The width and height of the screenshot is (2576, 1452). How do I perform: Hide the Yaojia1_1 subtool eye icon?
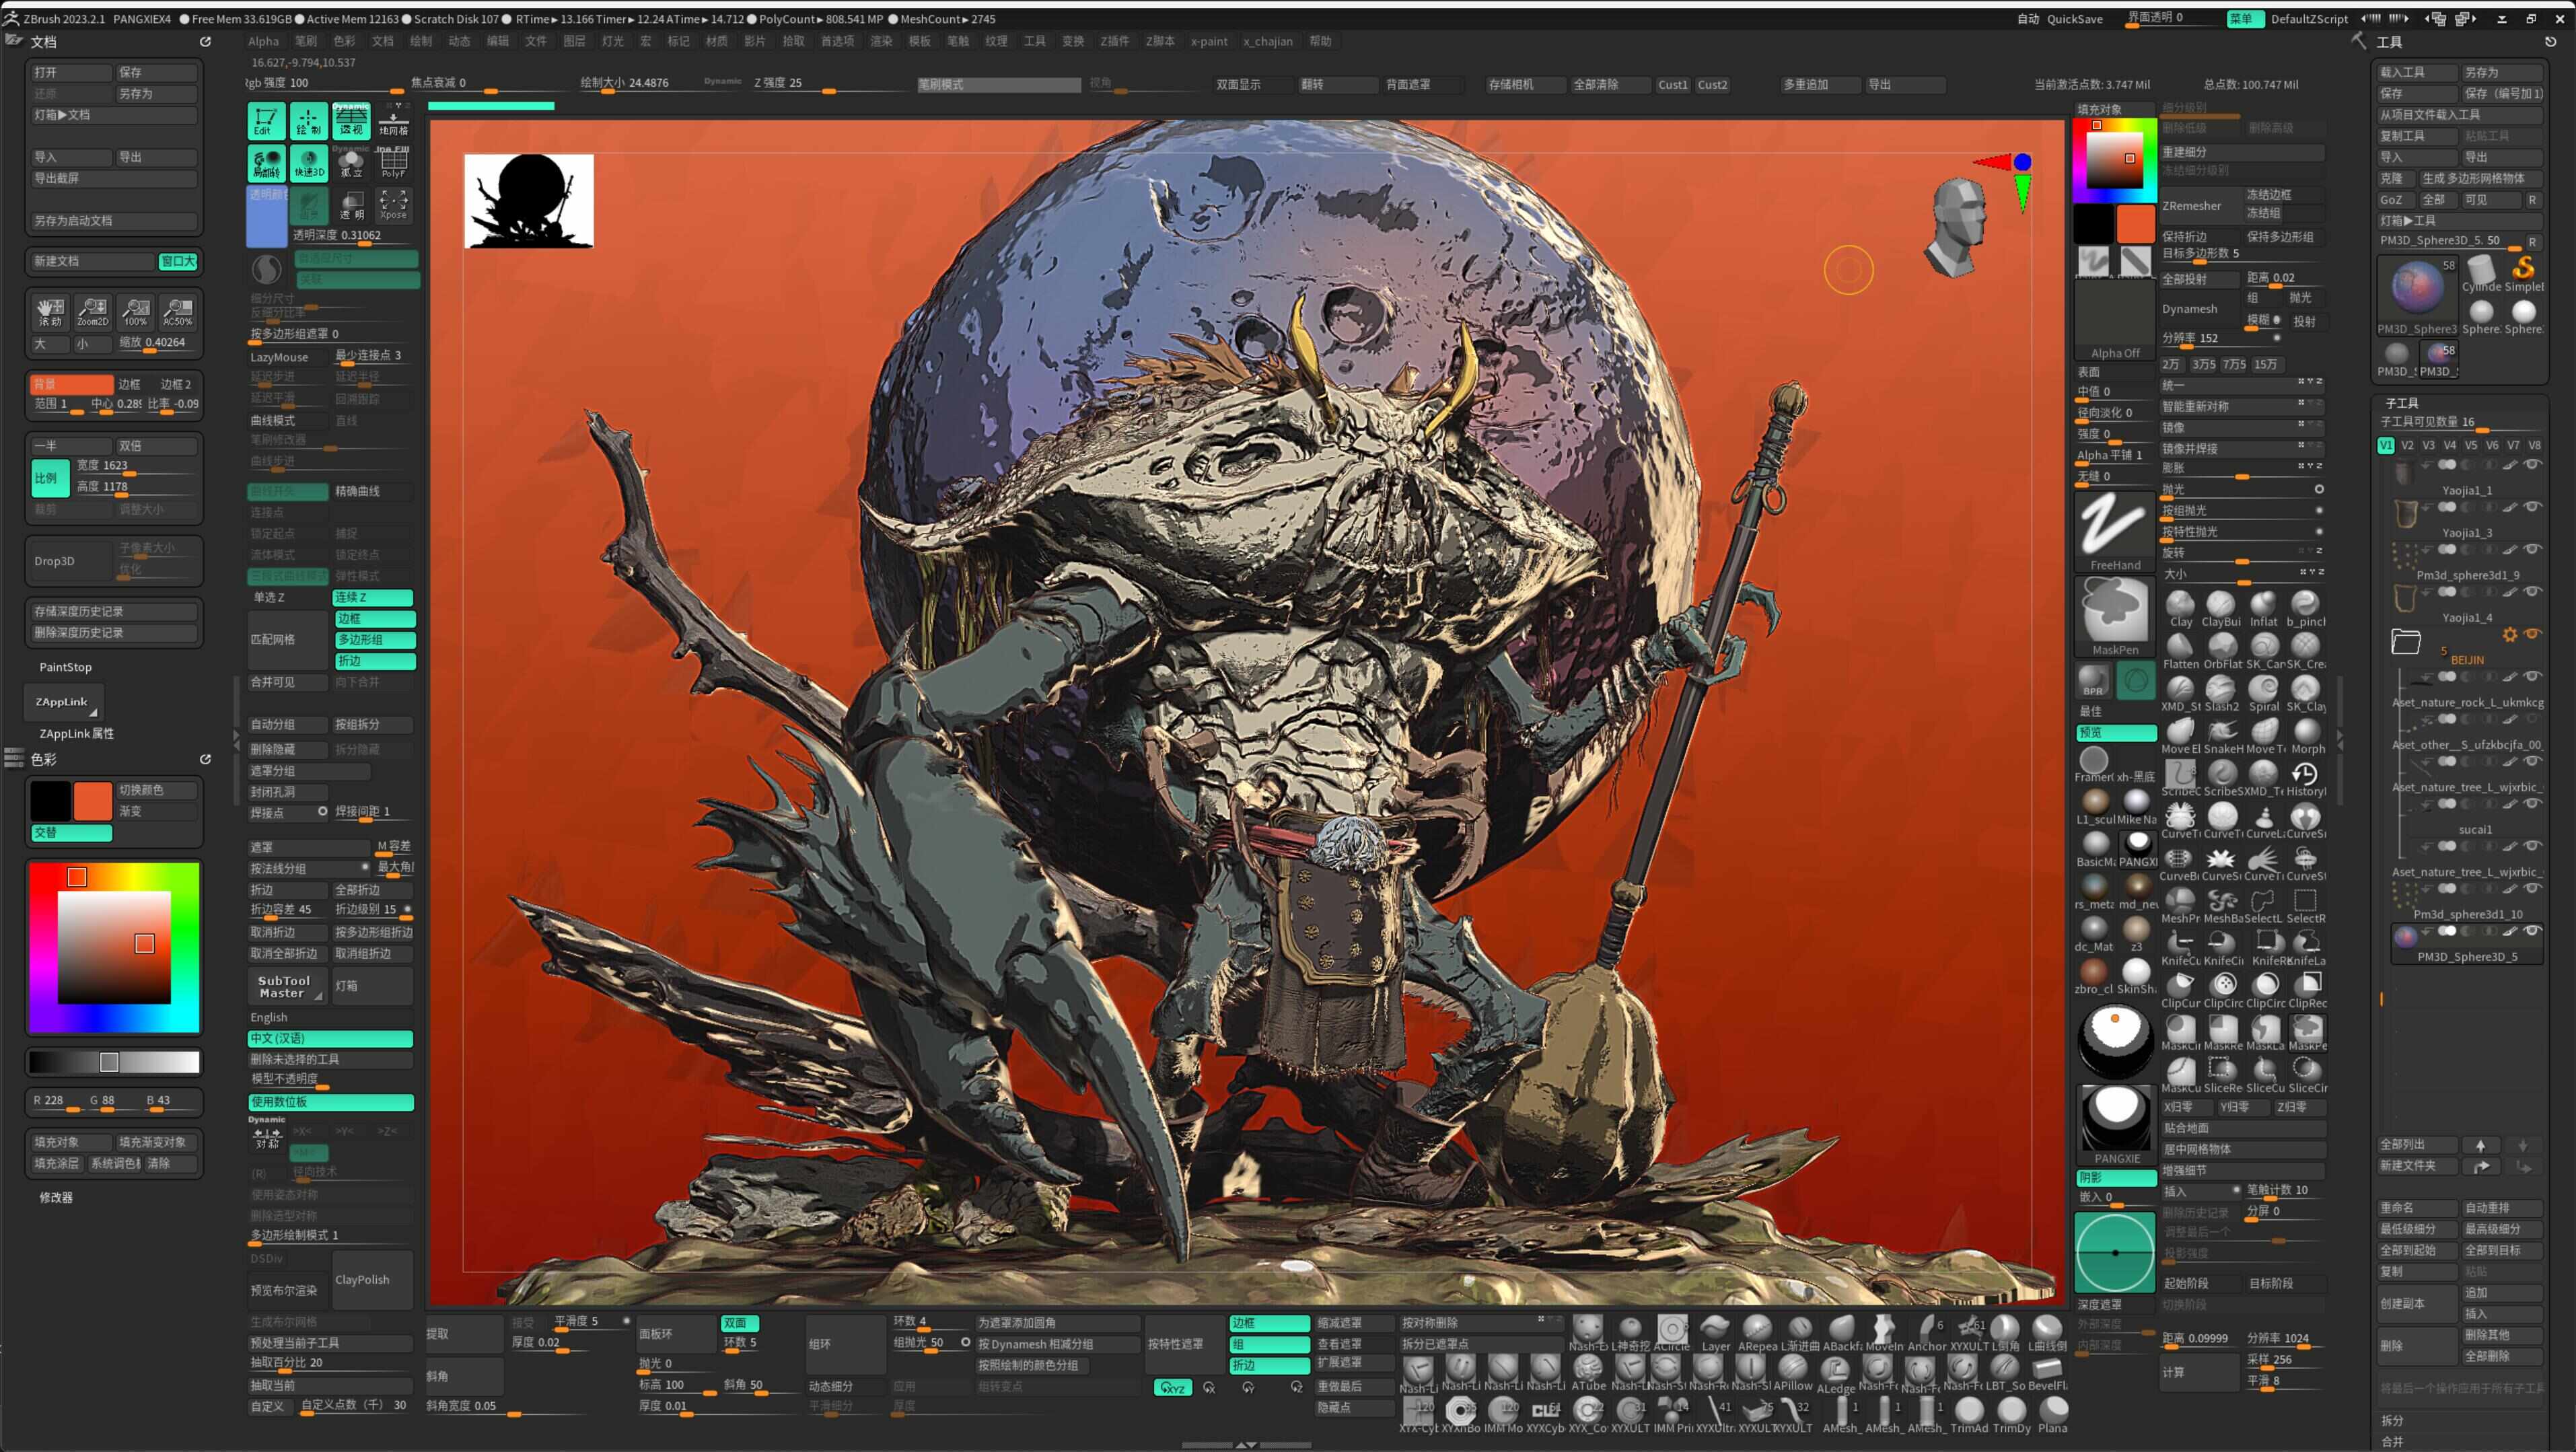coord(2532,464)
